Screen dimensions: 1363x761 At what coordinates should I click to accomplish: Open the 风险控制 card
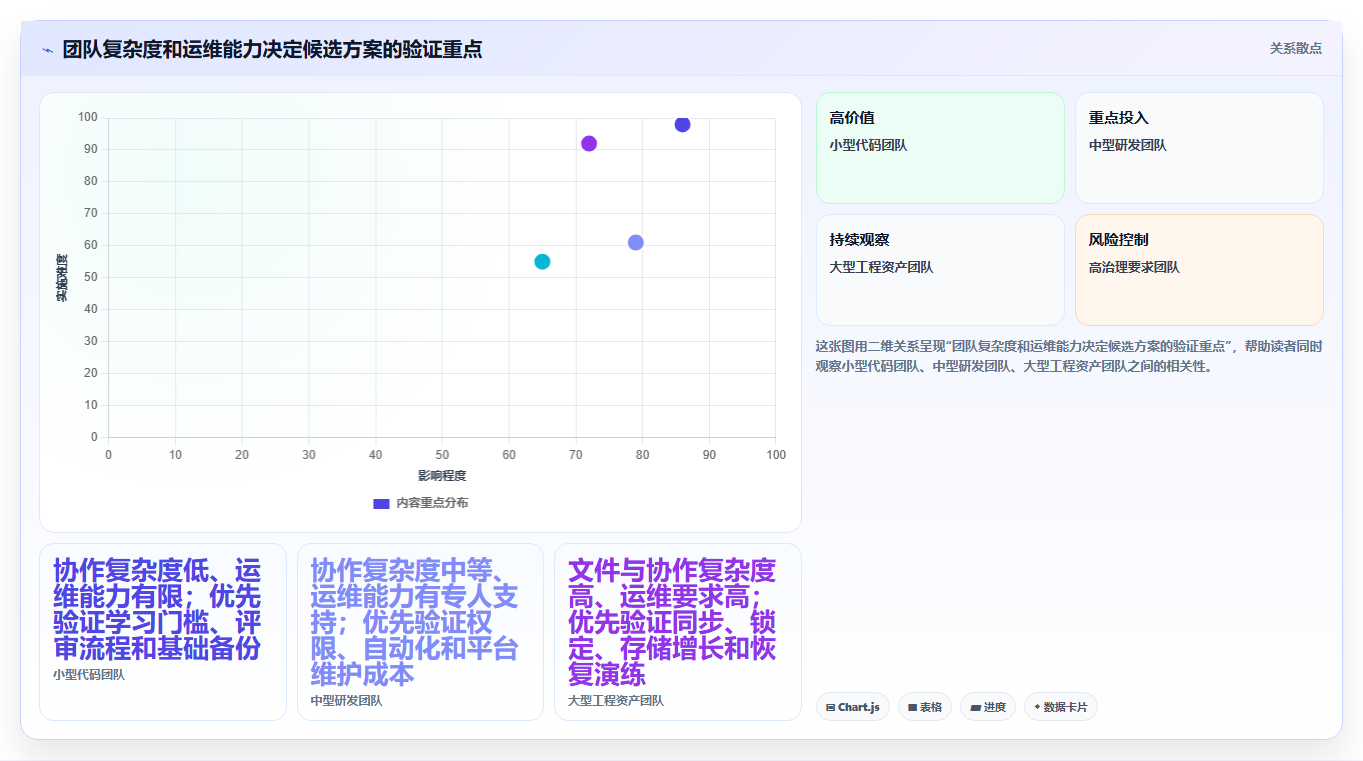click(x=1199, y=270)
